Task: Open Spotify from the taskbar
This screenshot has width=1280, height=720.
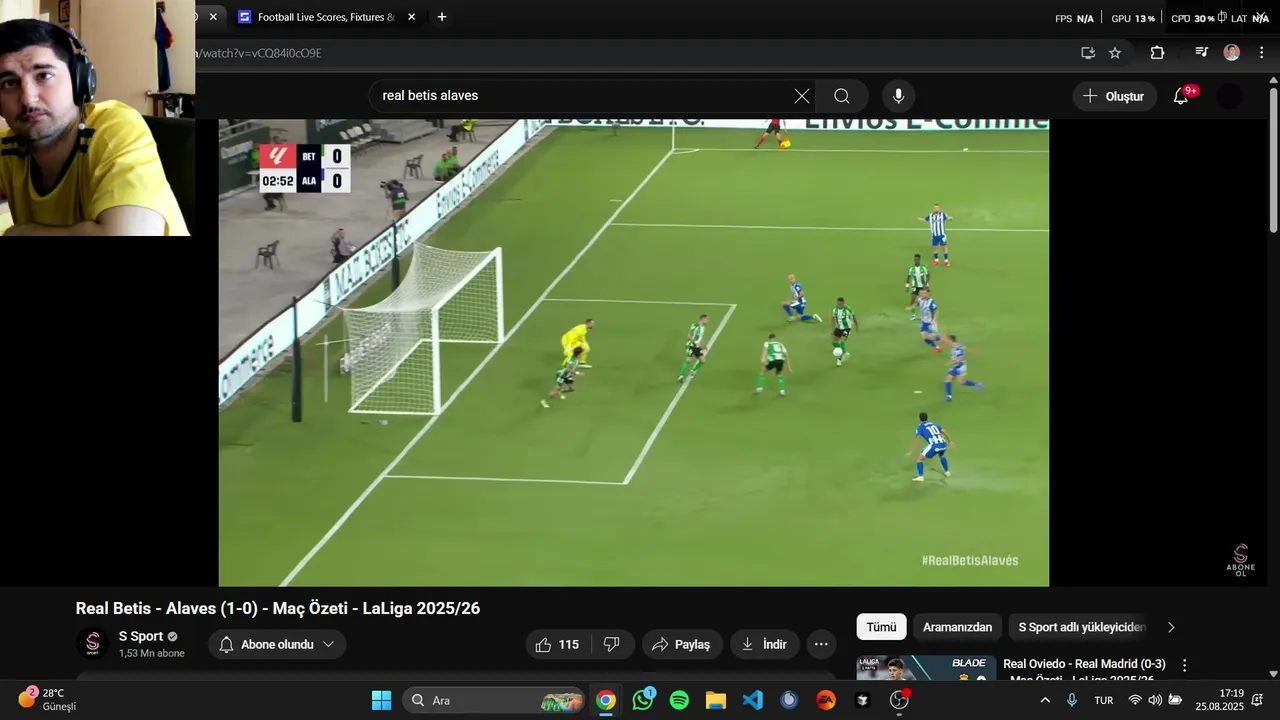Action: pyautogui.click(x=679, y=700)
